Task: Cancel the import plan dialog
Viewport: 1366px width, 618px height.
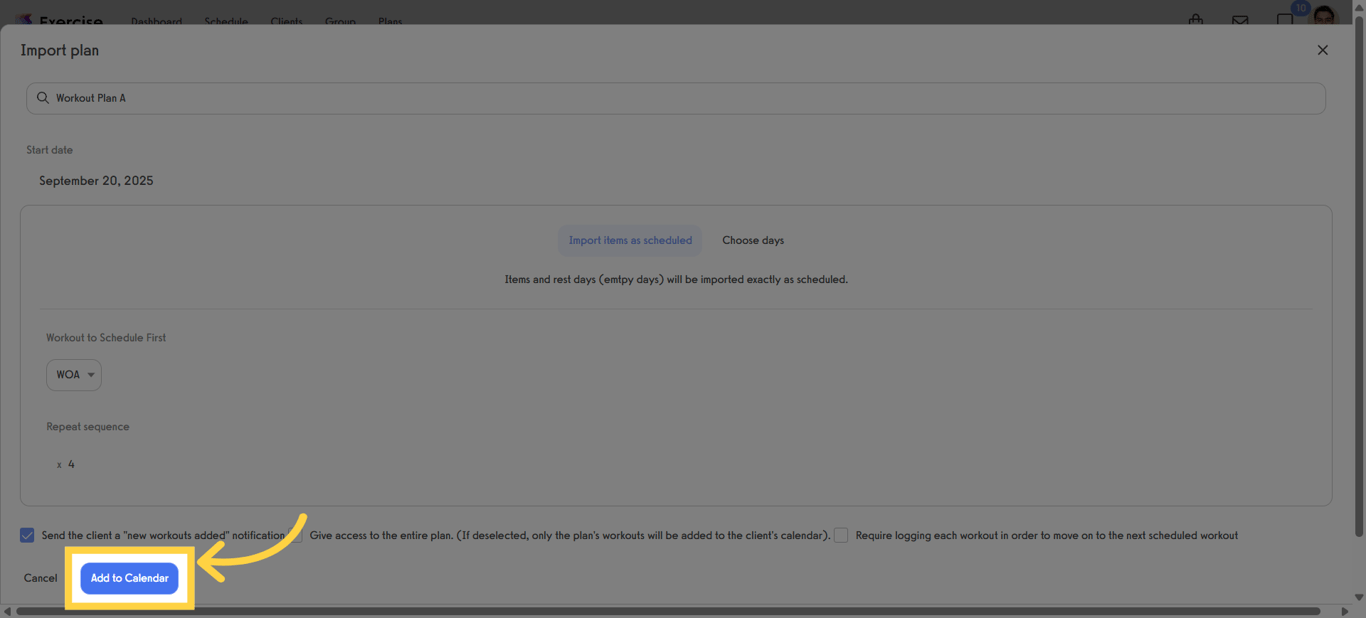Action: 41,578
